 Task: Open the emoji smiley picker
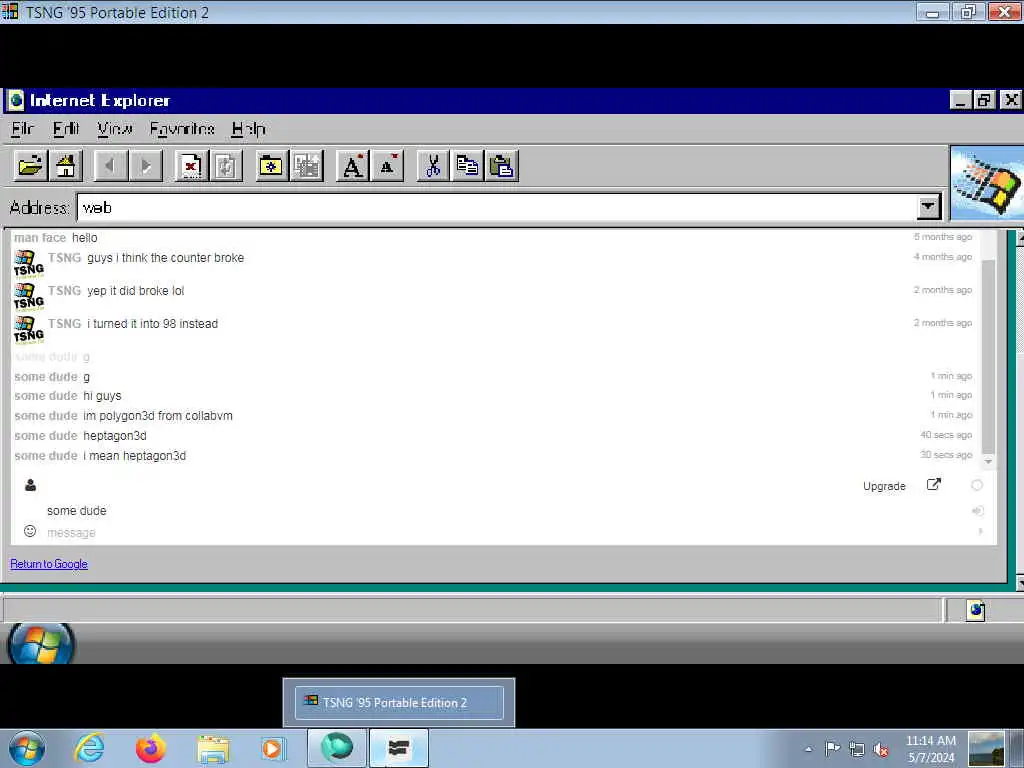point(30,531)
